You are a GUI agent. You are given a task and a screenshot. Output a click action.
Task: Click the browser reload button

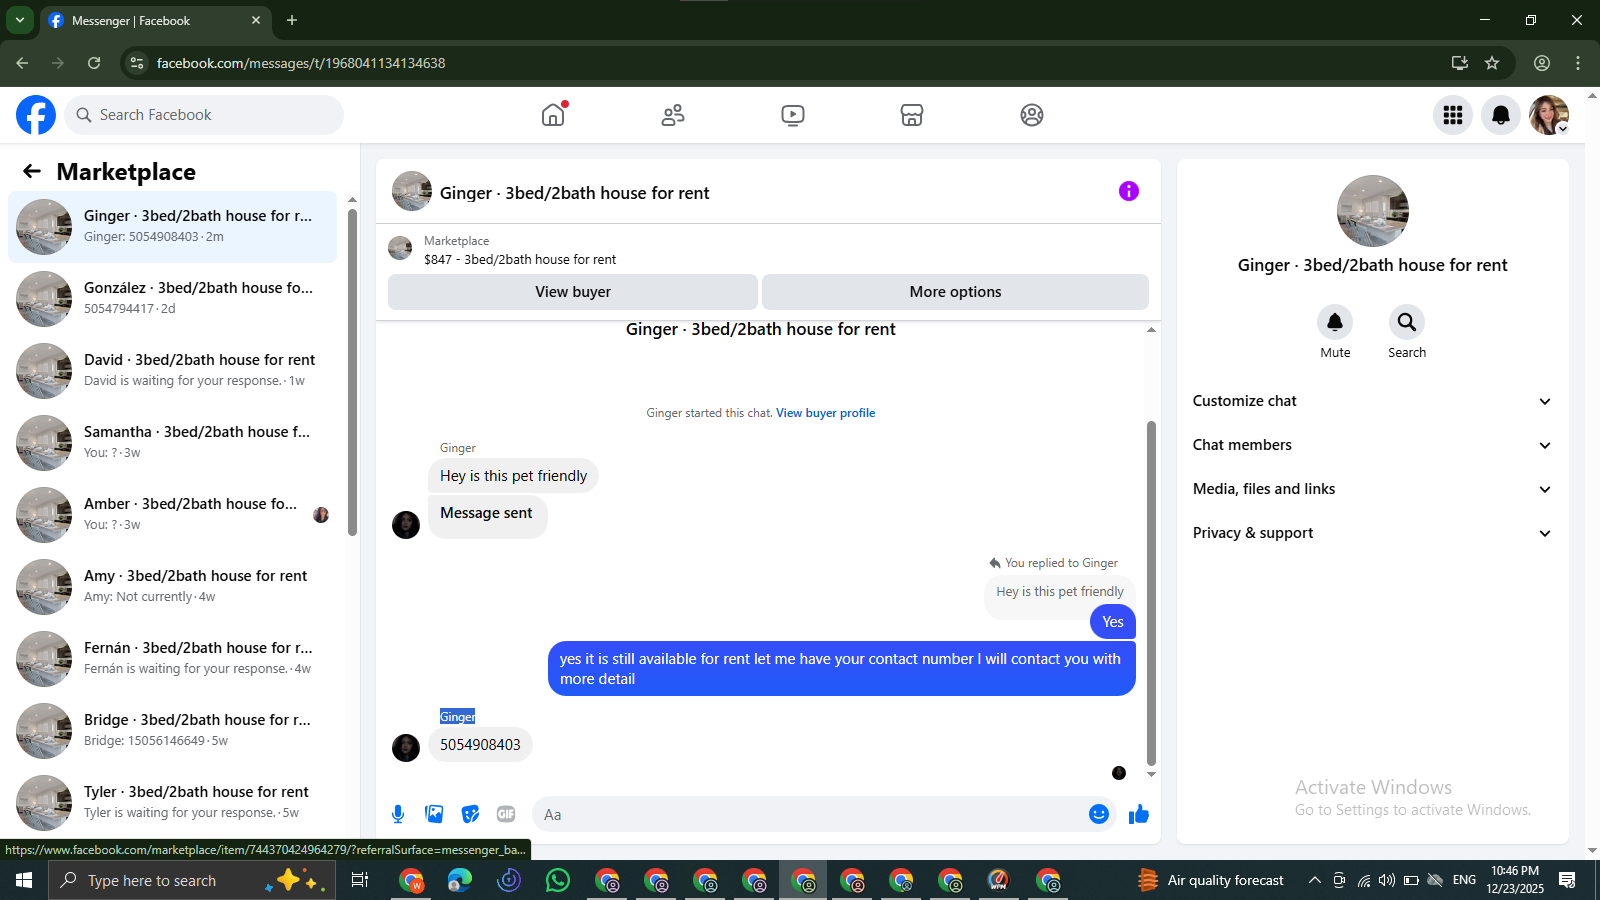(x=94, y=63)
